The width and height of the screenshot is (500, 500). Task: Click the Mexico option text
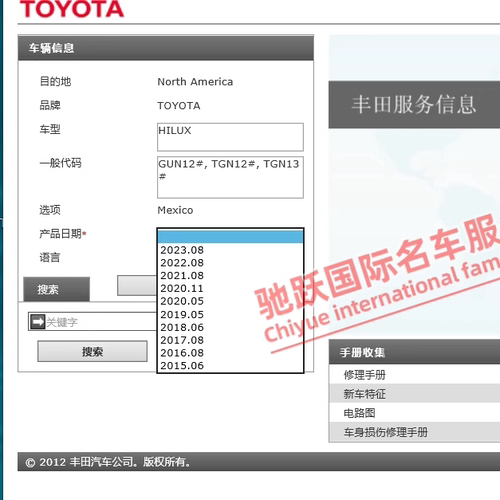coord(175,210)
